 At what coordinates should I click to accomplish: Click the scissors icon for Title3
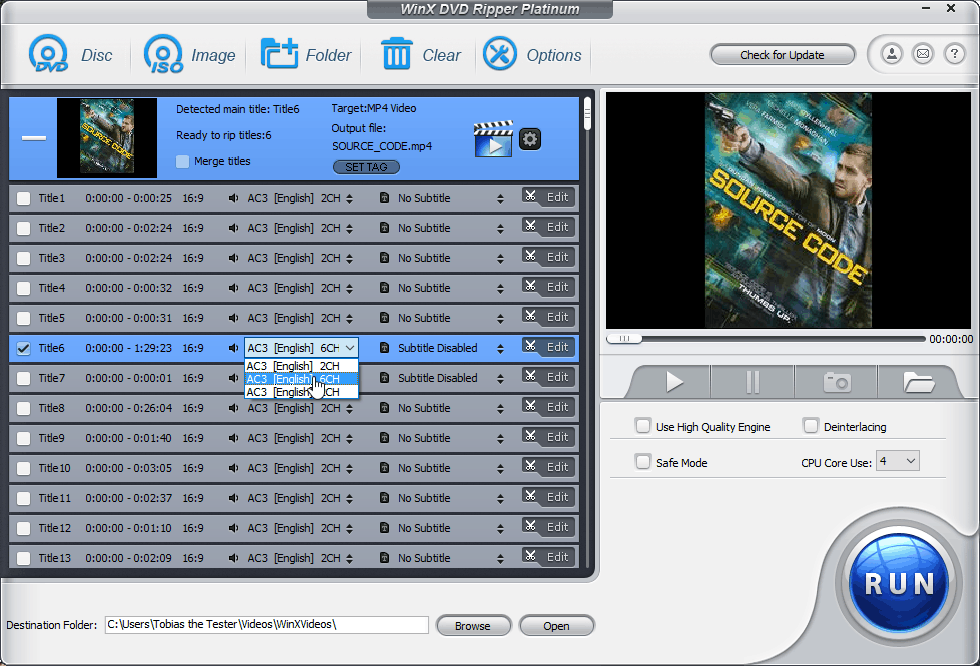[x=530, y=256]
